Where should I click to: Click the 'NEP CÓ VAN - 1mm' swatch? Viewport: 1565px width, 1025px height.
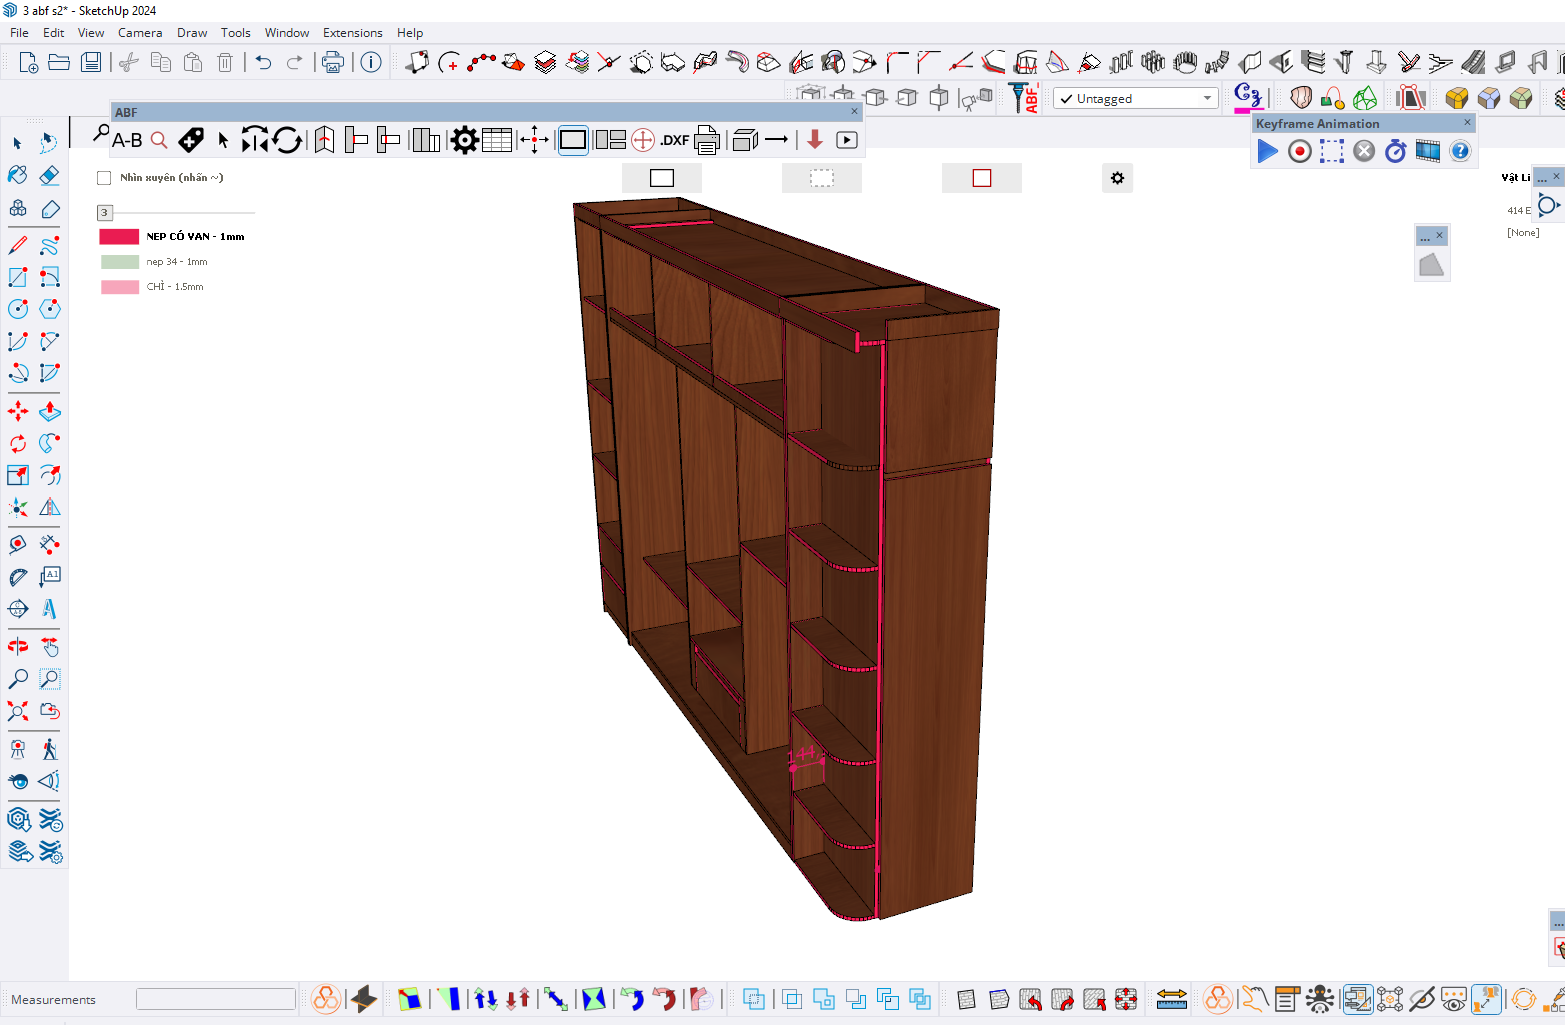tap(119, 237)
